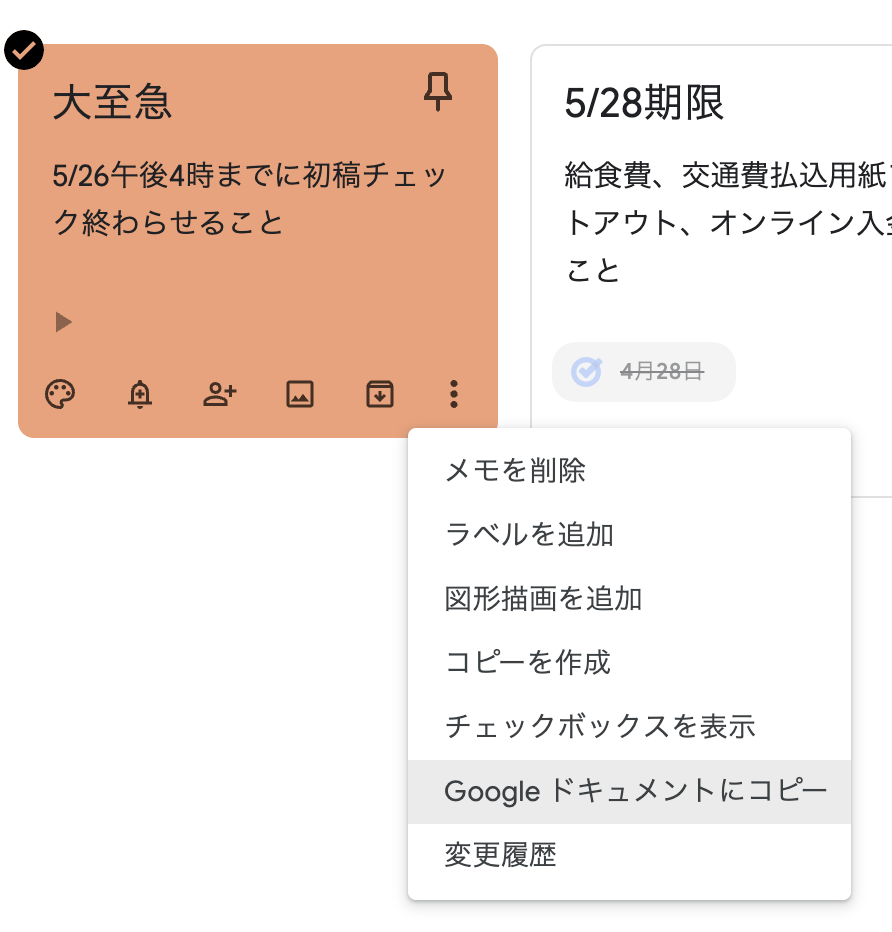Viewport: 892px width, 932px height.
Task: Click the note body text about 初稿チェック
Action: [248, 199]
